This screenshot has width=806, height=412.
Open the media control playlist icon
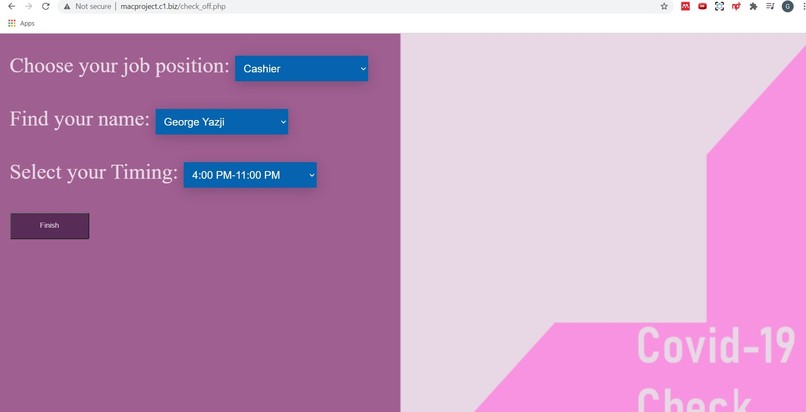[770, 7]
